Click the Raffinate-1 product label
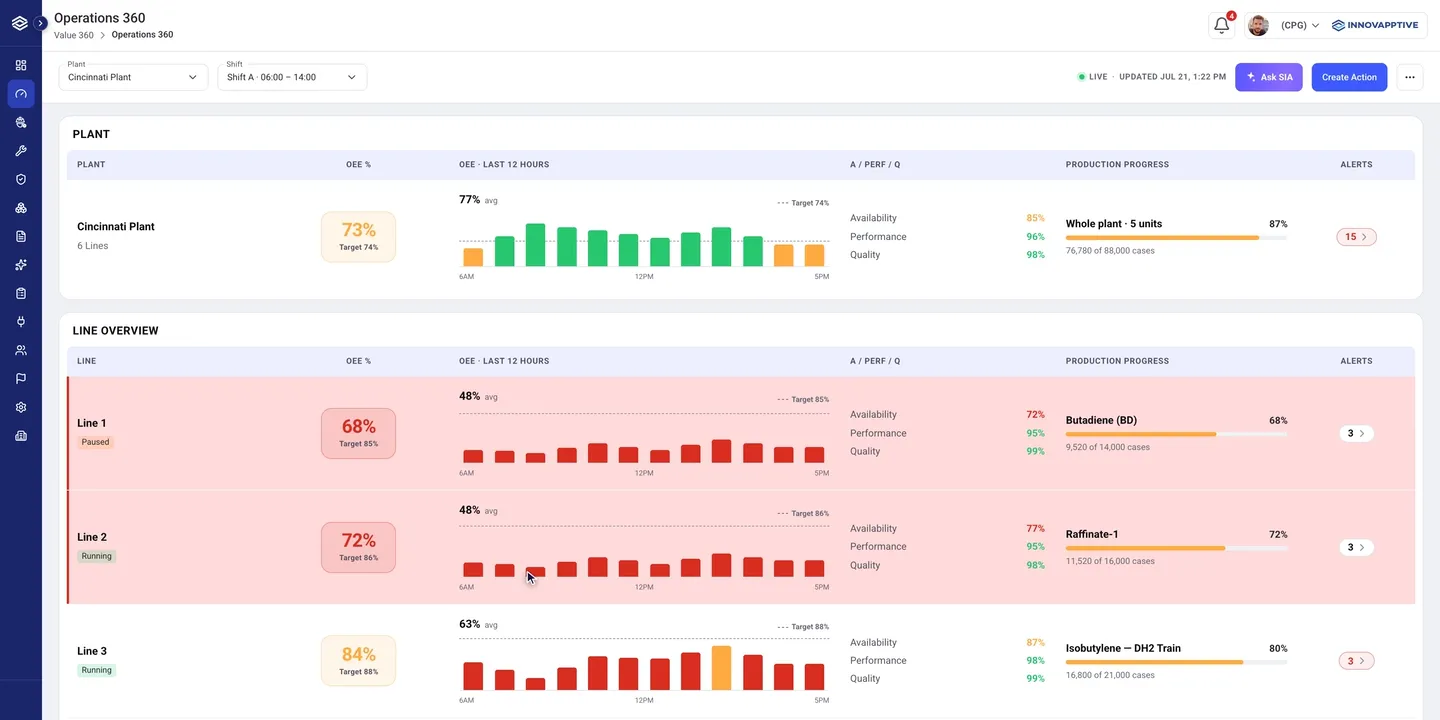 (1092, 534)
